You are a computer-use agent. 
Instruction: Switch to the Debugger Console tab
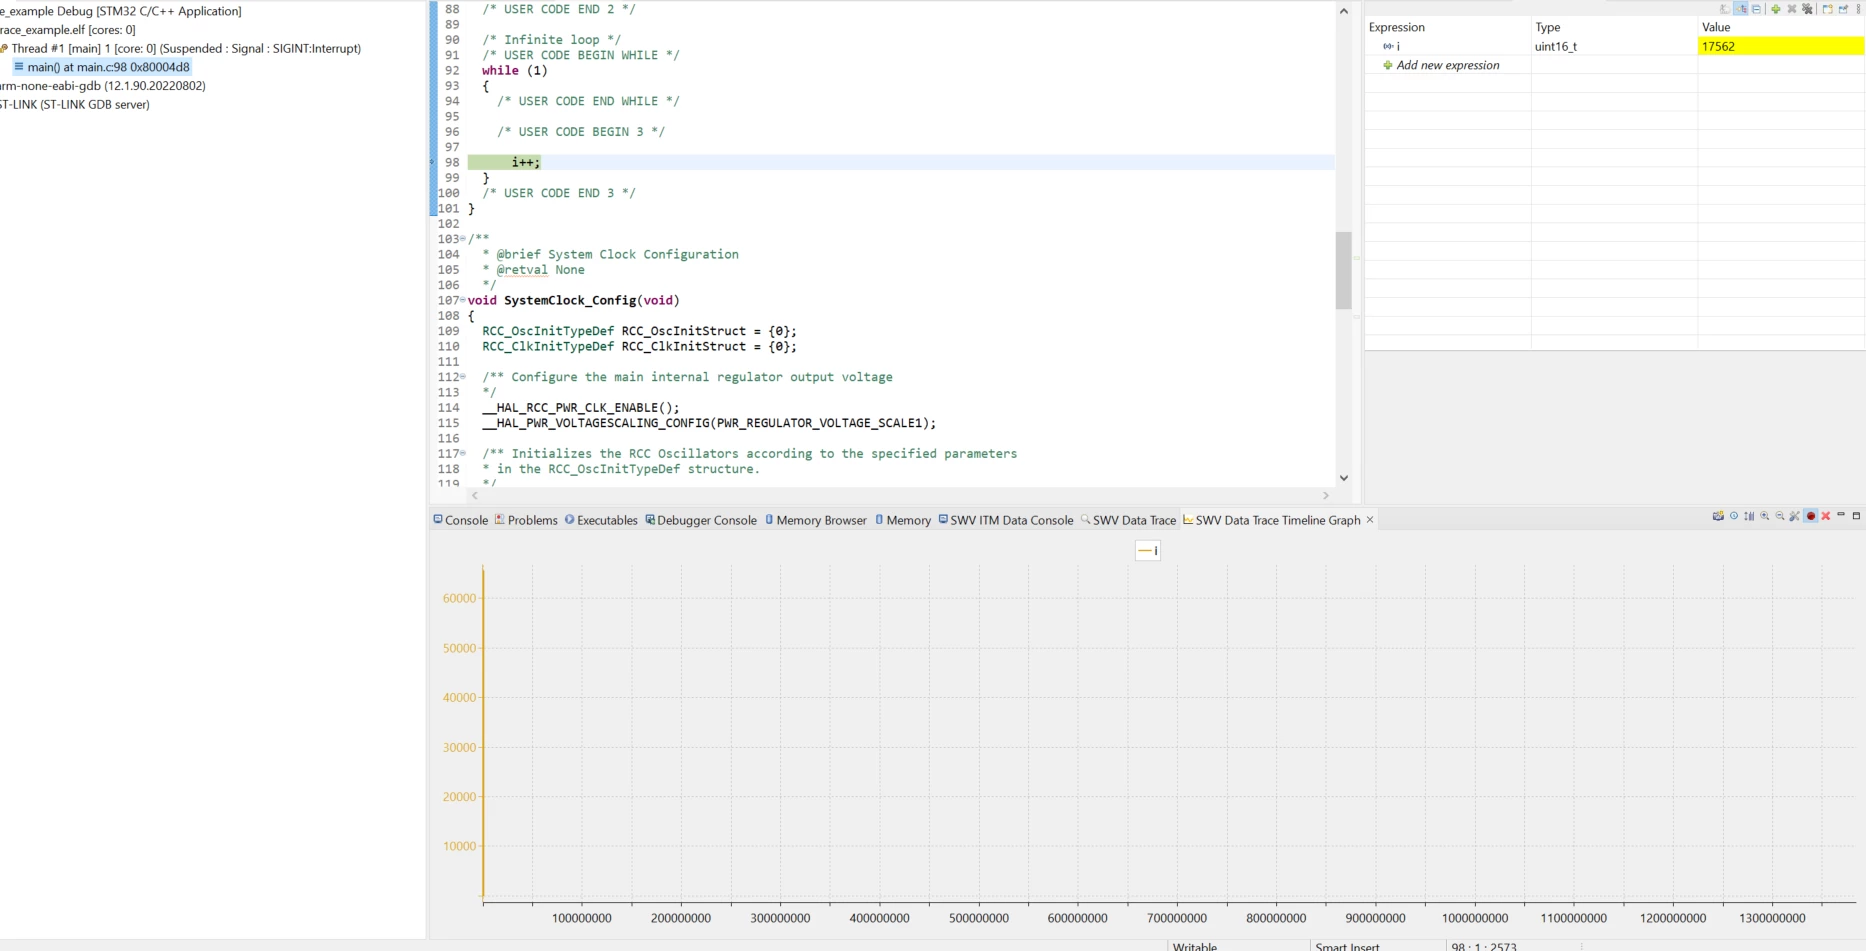(x=701, y=520)
